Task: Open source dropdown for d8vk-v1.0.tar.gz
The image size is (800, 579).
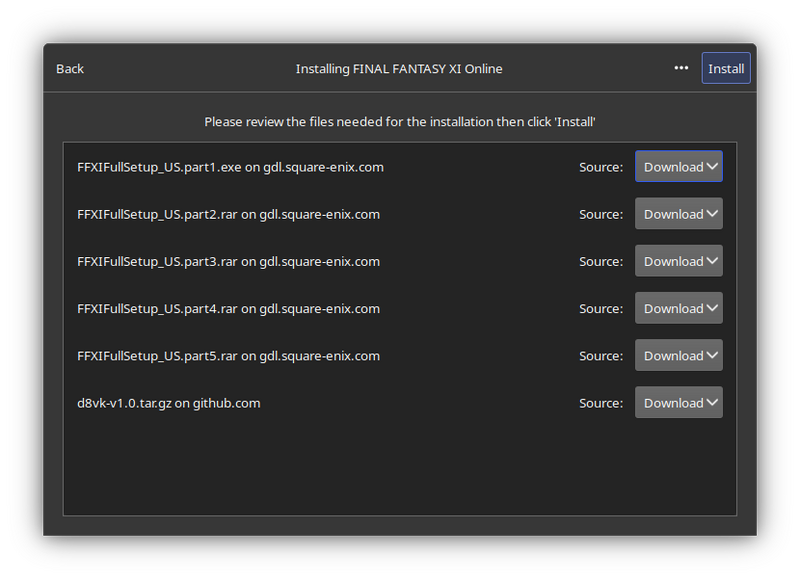Action: 679,402
